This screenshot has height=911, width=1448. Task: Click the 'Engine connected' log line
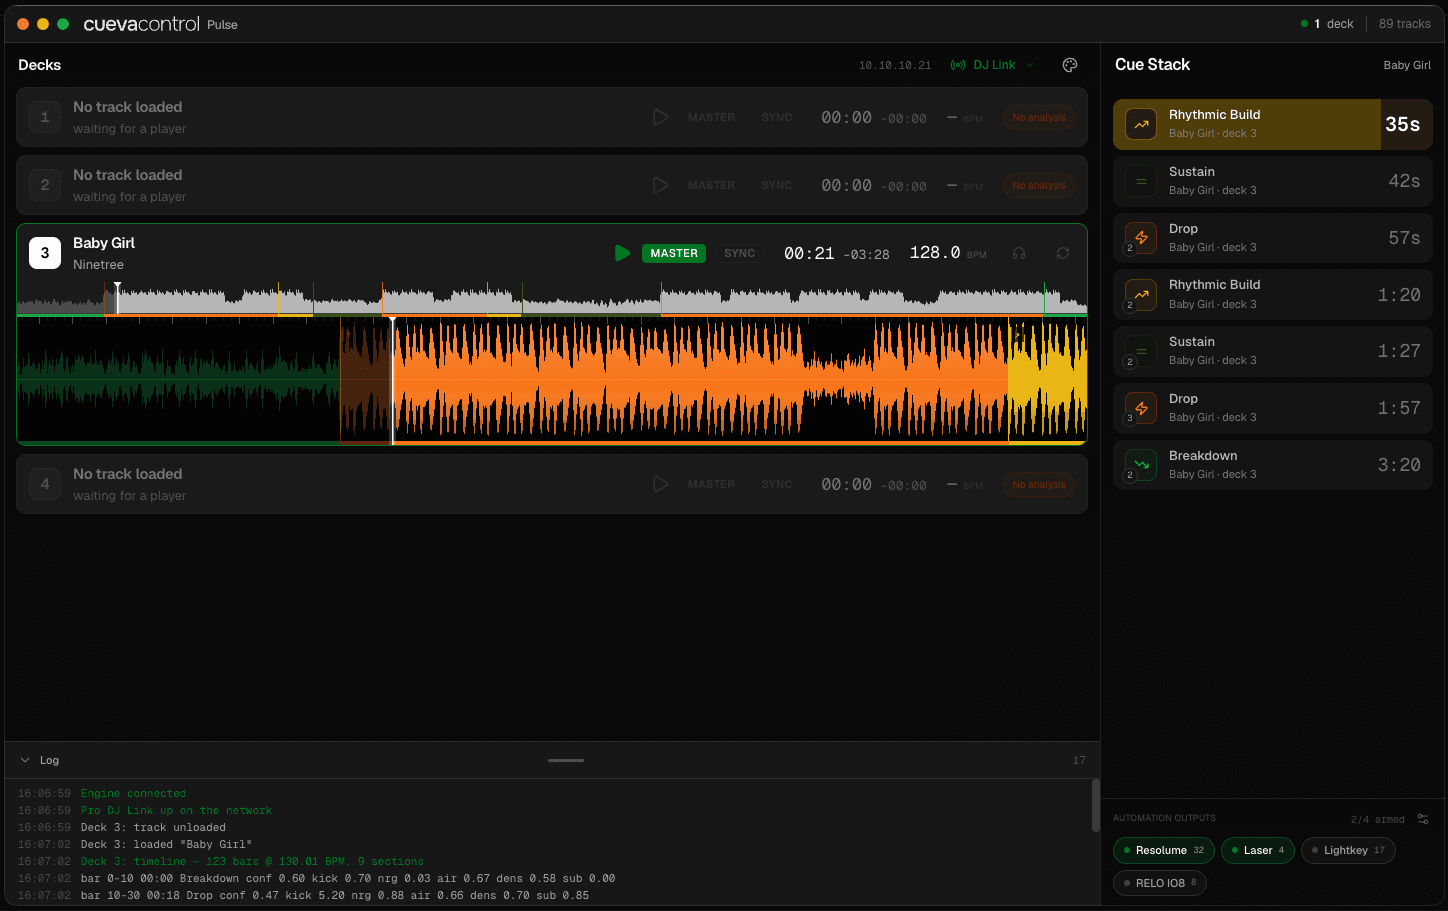[x=133, y=794]
